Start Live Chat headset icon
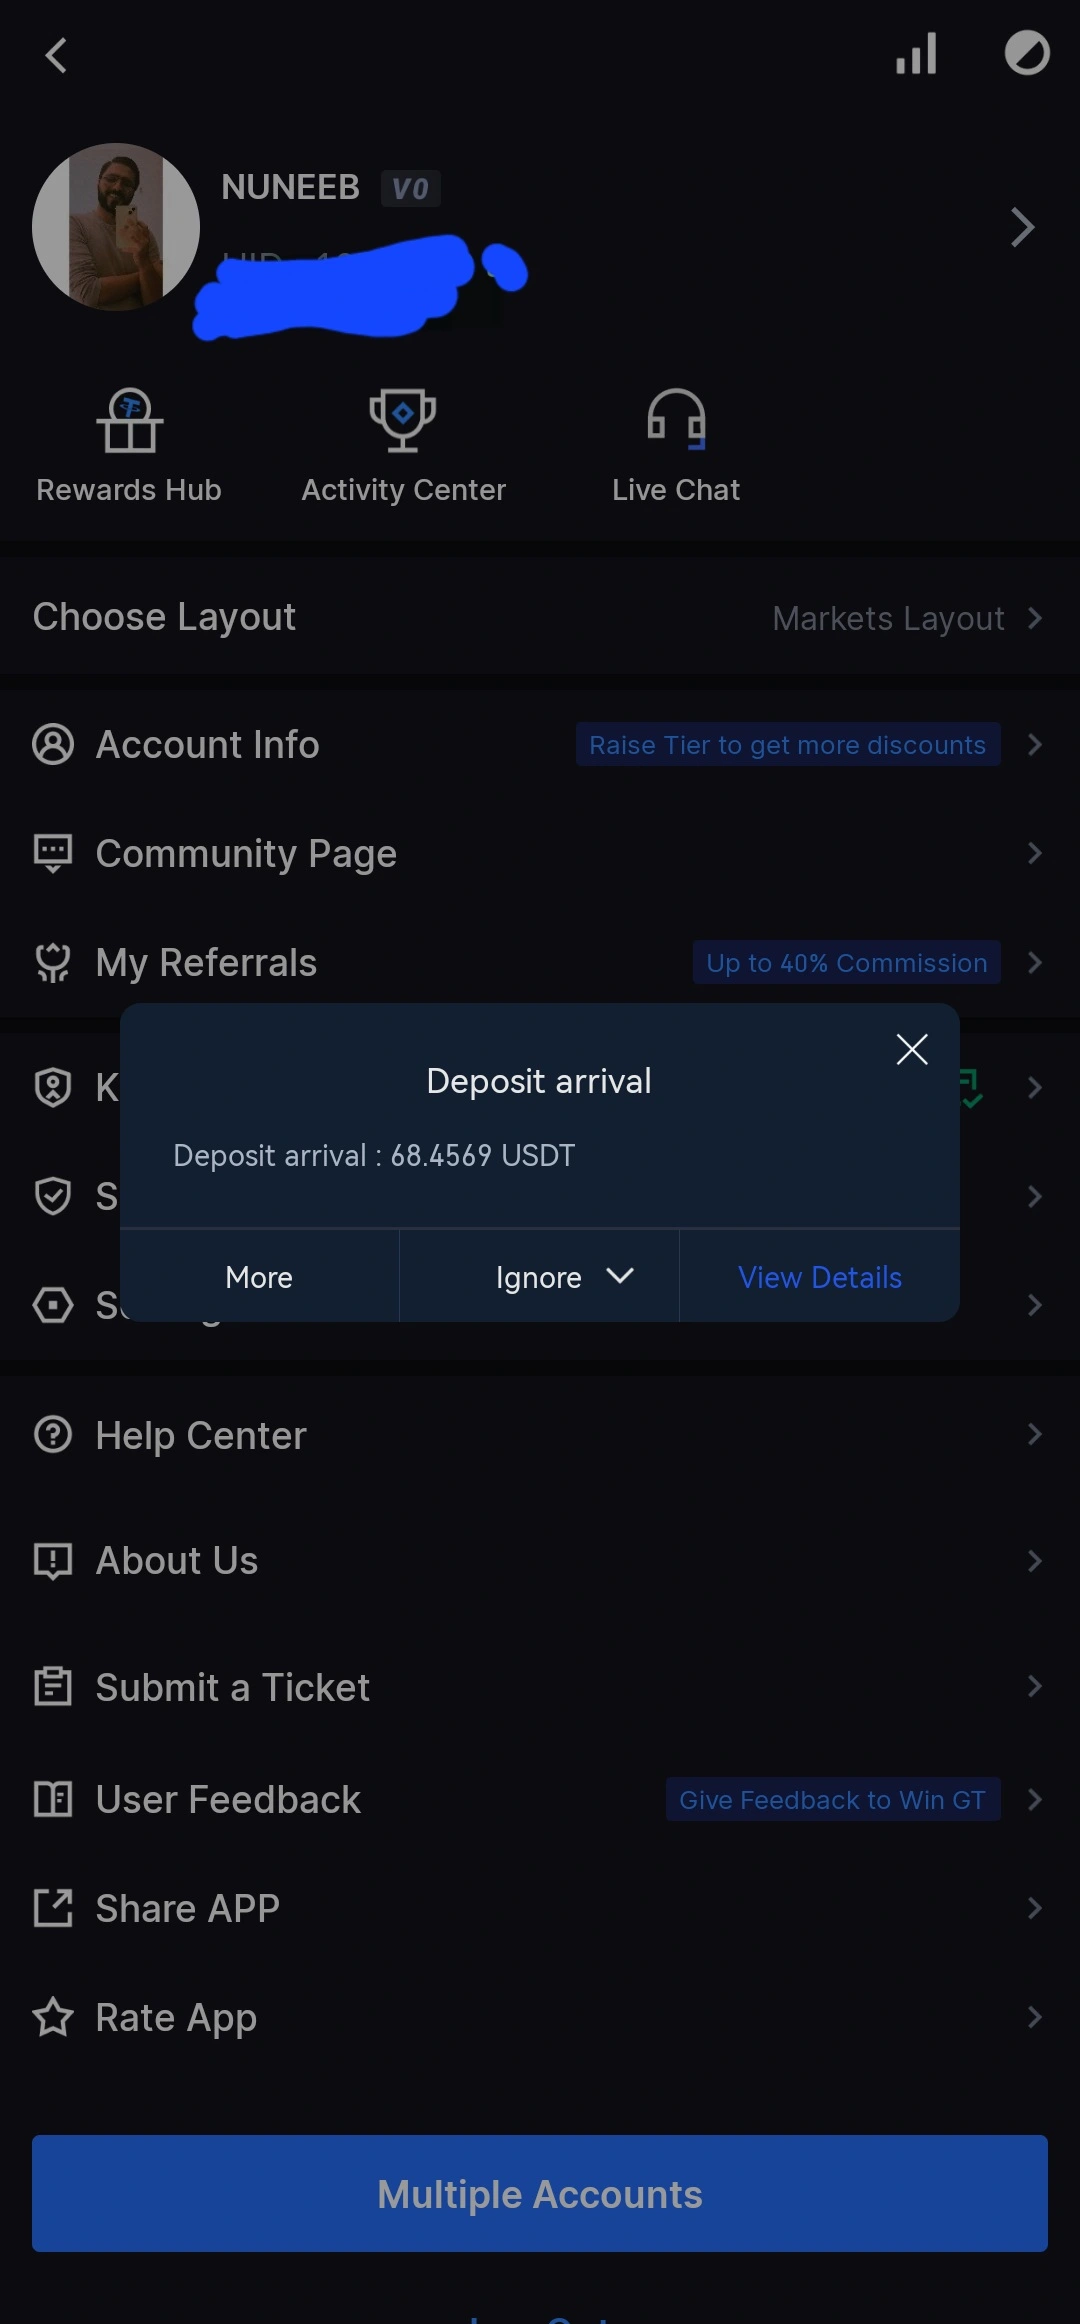Image resolution: width=1080 pixels, height=2324 pixels. pyautogui.click(x=677, y=420)
